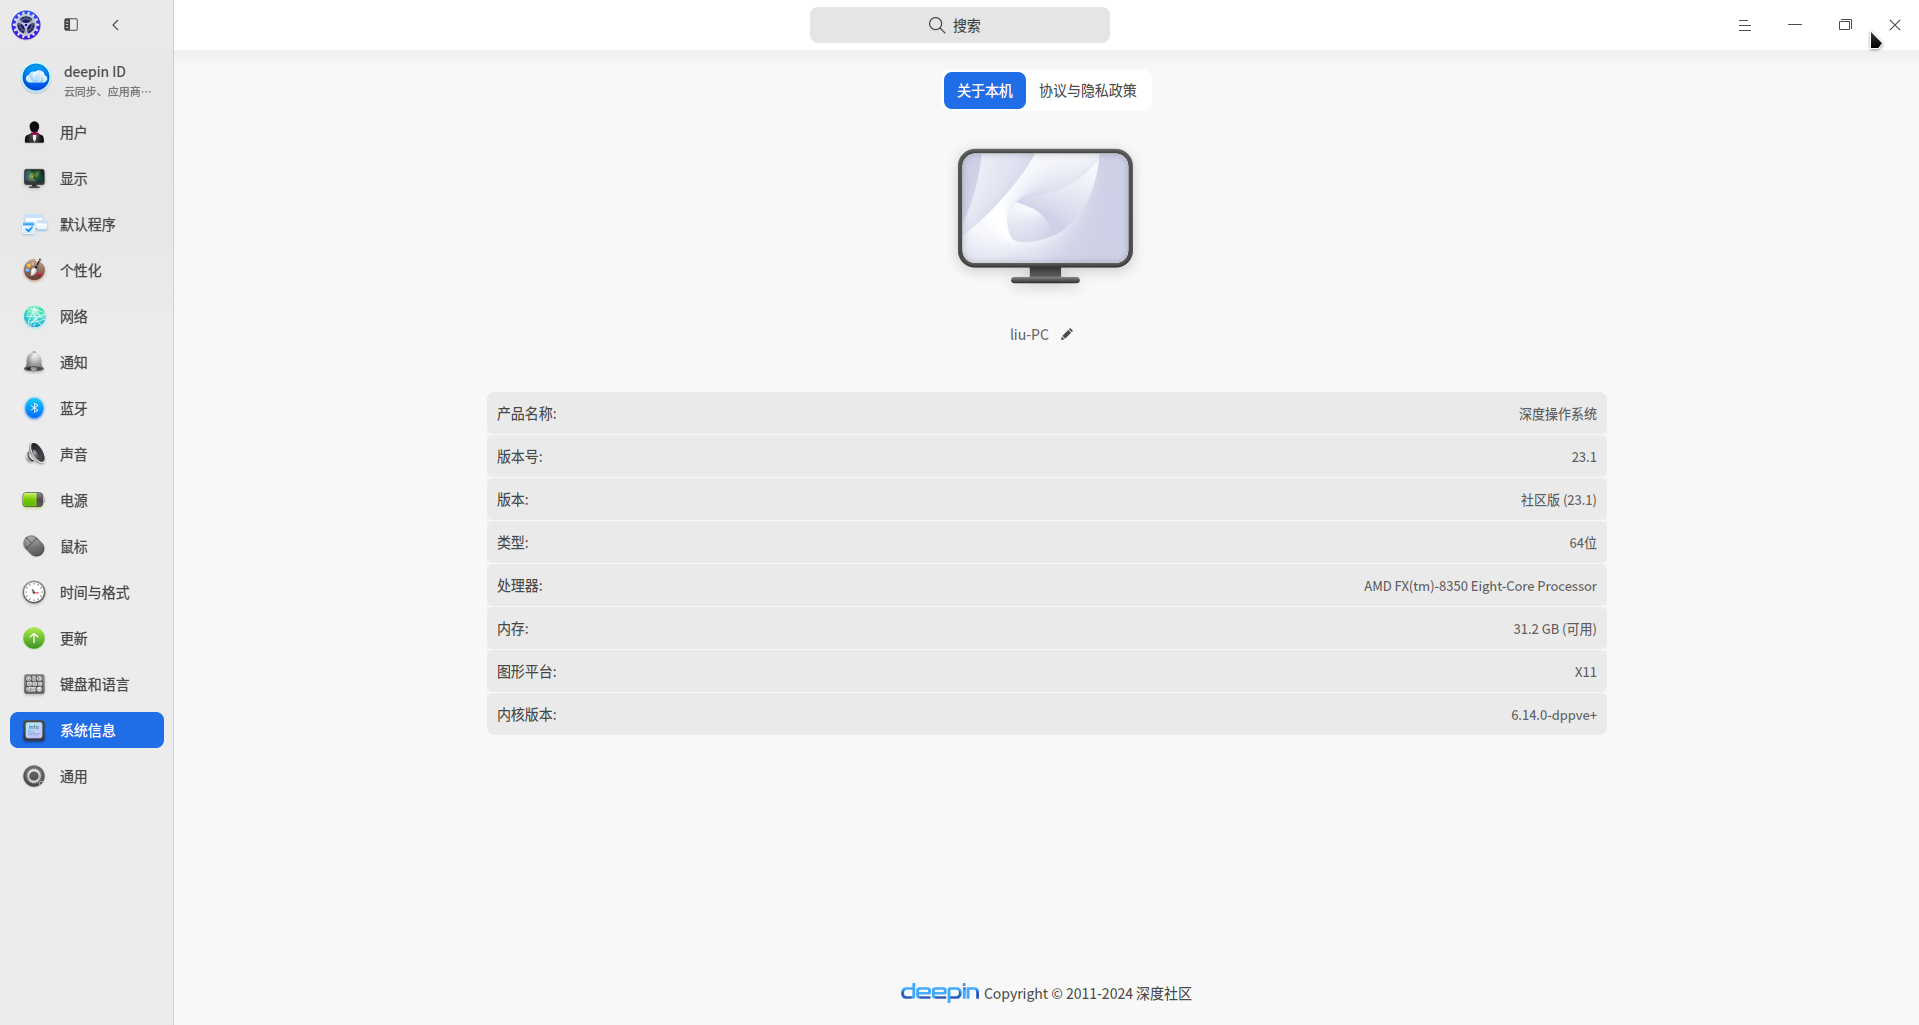This screenshot has width=1919, height=1025.
Task: Open the 键盘和语言 keyboard icon
Action: [x=34, y=684]
